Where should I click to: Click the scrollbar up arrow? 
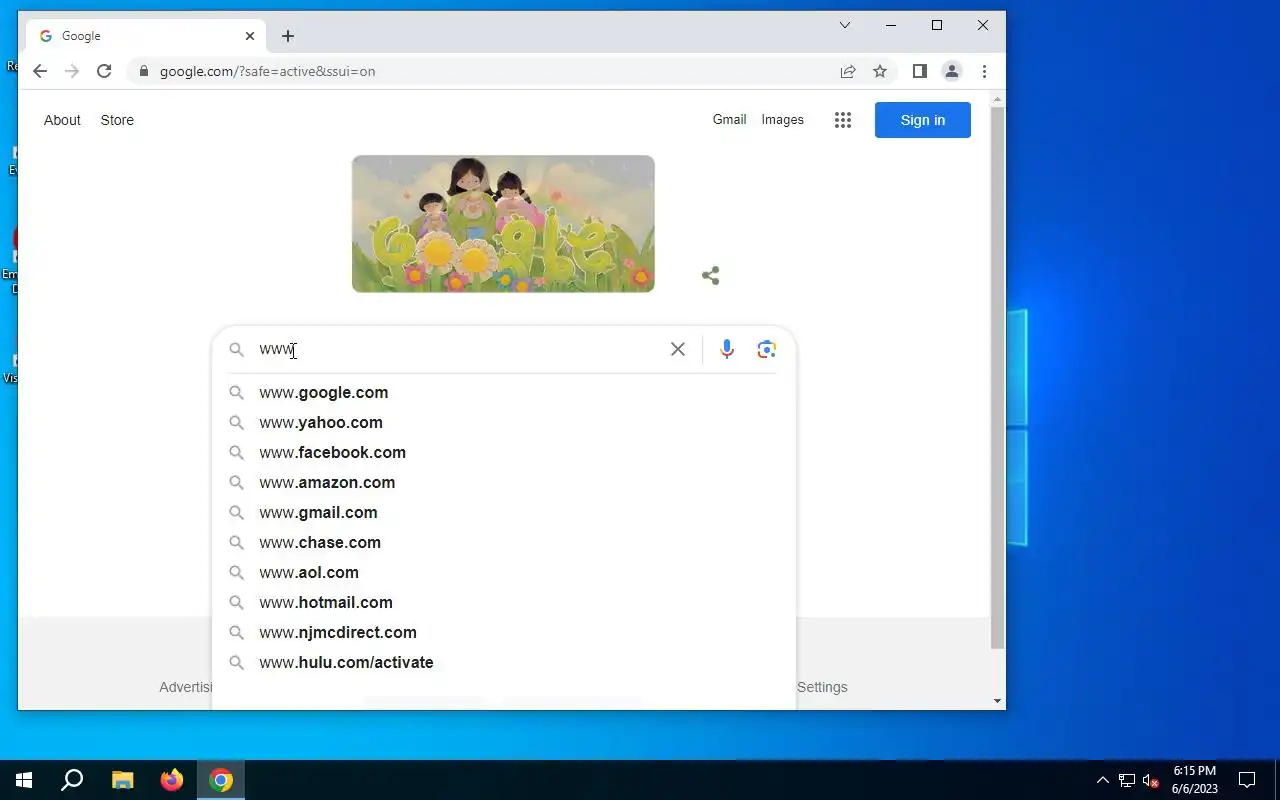click(997, 99)
